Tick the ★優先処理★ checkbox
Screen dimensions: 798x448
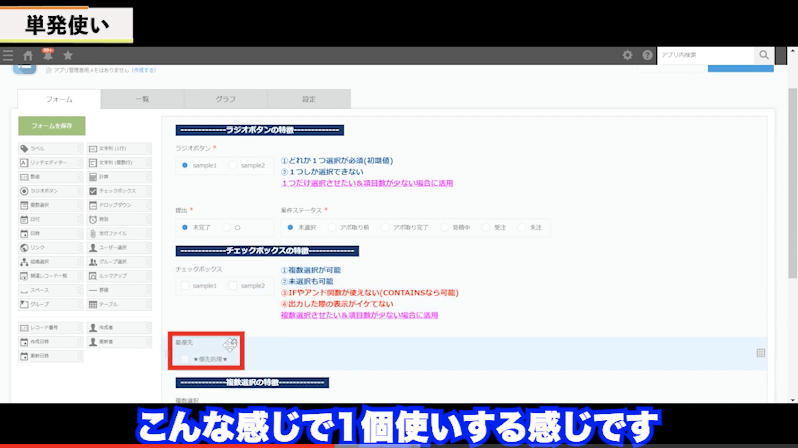(x=184, y=358)
